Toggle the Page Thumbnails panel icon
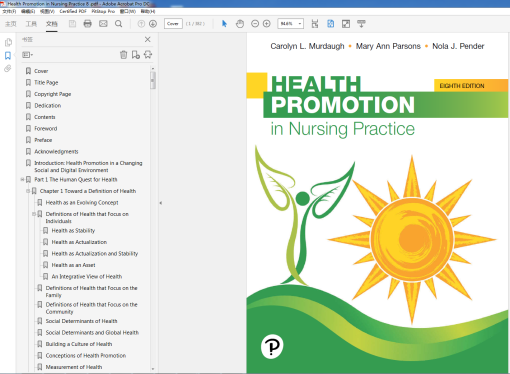Image resolution: width=510 pixels, height=374 pixels. pos(8,42)
